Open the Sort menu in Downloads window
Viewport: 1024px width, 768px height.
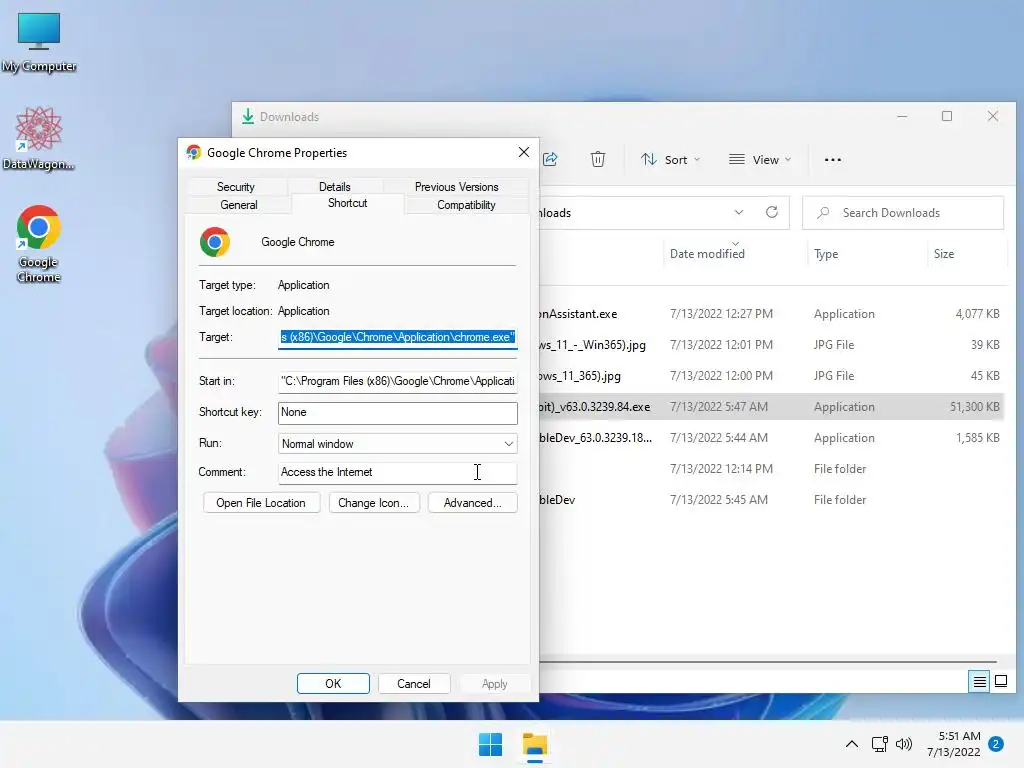pos(670,159)
